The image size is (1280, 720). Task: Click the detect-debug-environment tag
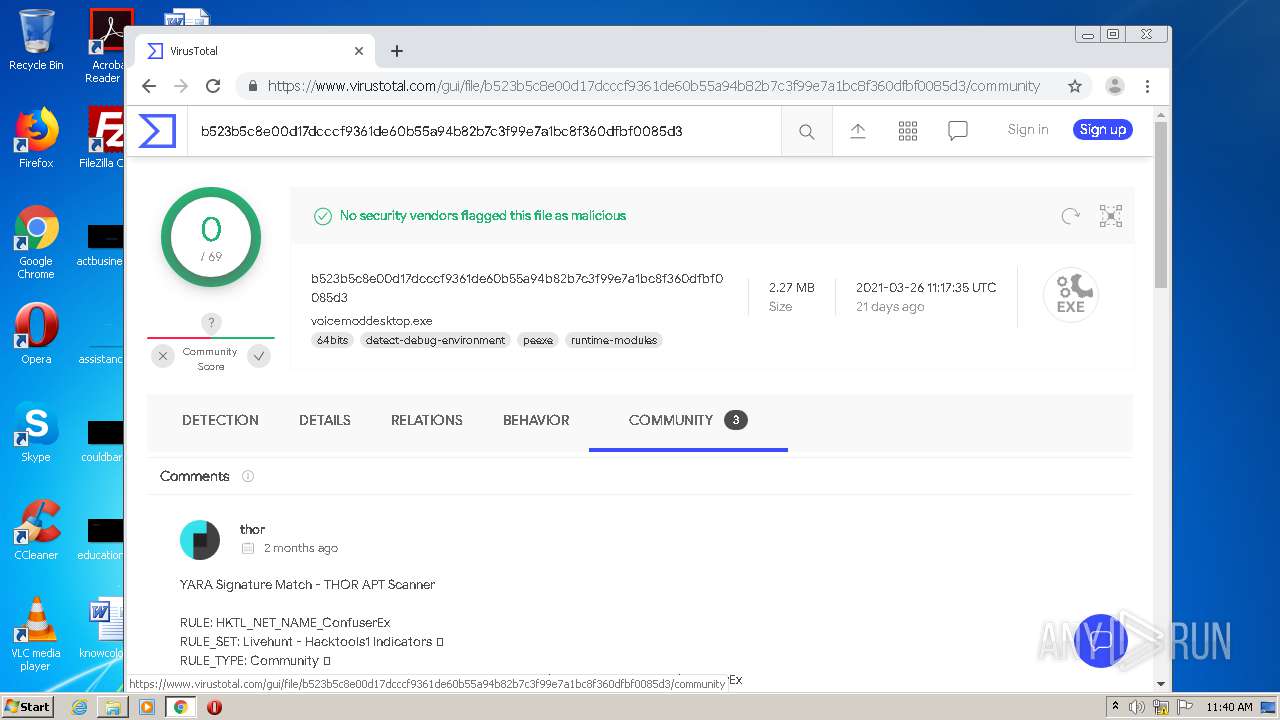click(435, 340)
